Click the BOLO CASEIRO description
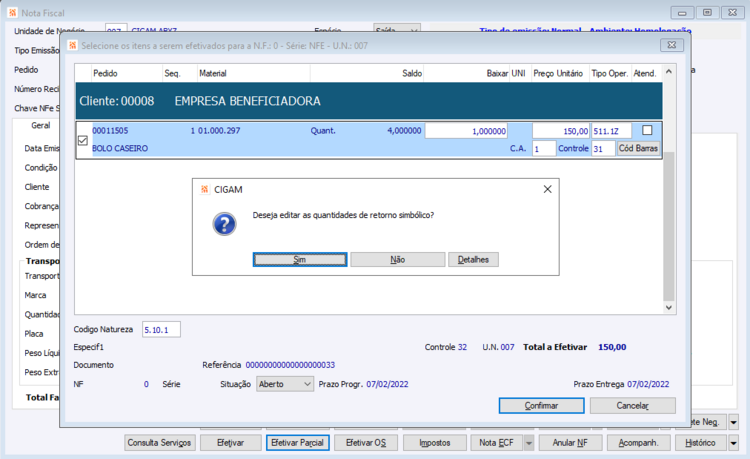This screenshot has width=750, height=459. [120, 148]
